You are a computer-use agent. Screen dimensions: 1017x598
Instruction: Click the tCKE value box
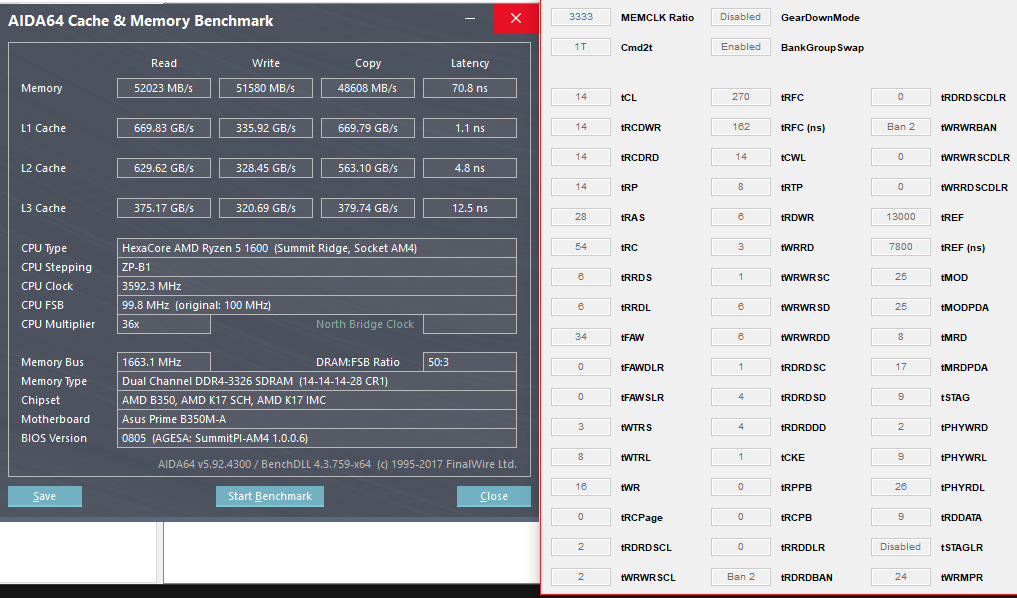(x=741, y=457)
